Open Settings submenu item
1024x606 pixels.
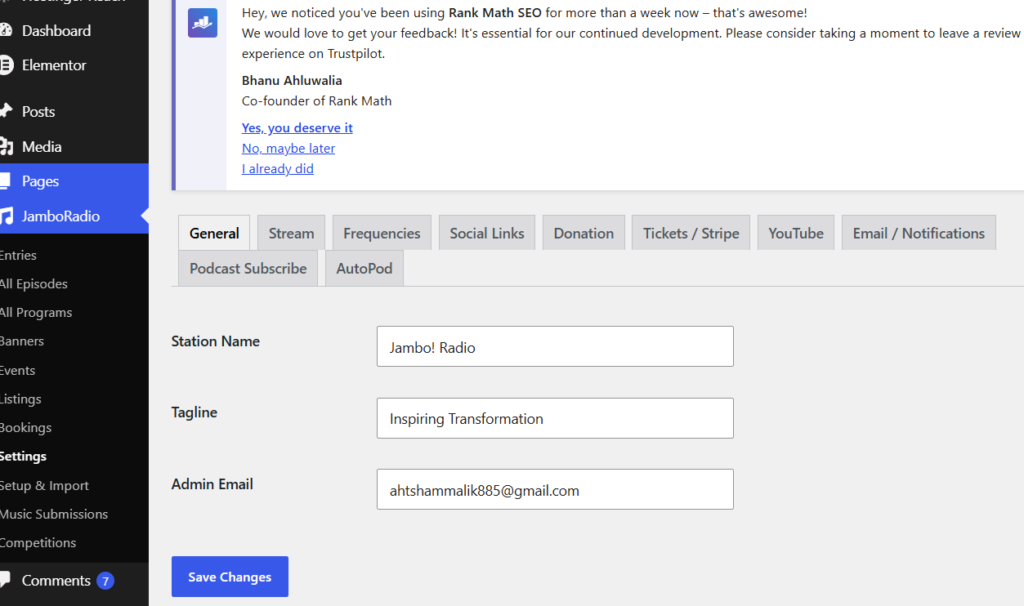click(x=24, y=456)
